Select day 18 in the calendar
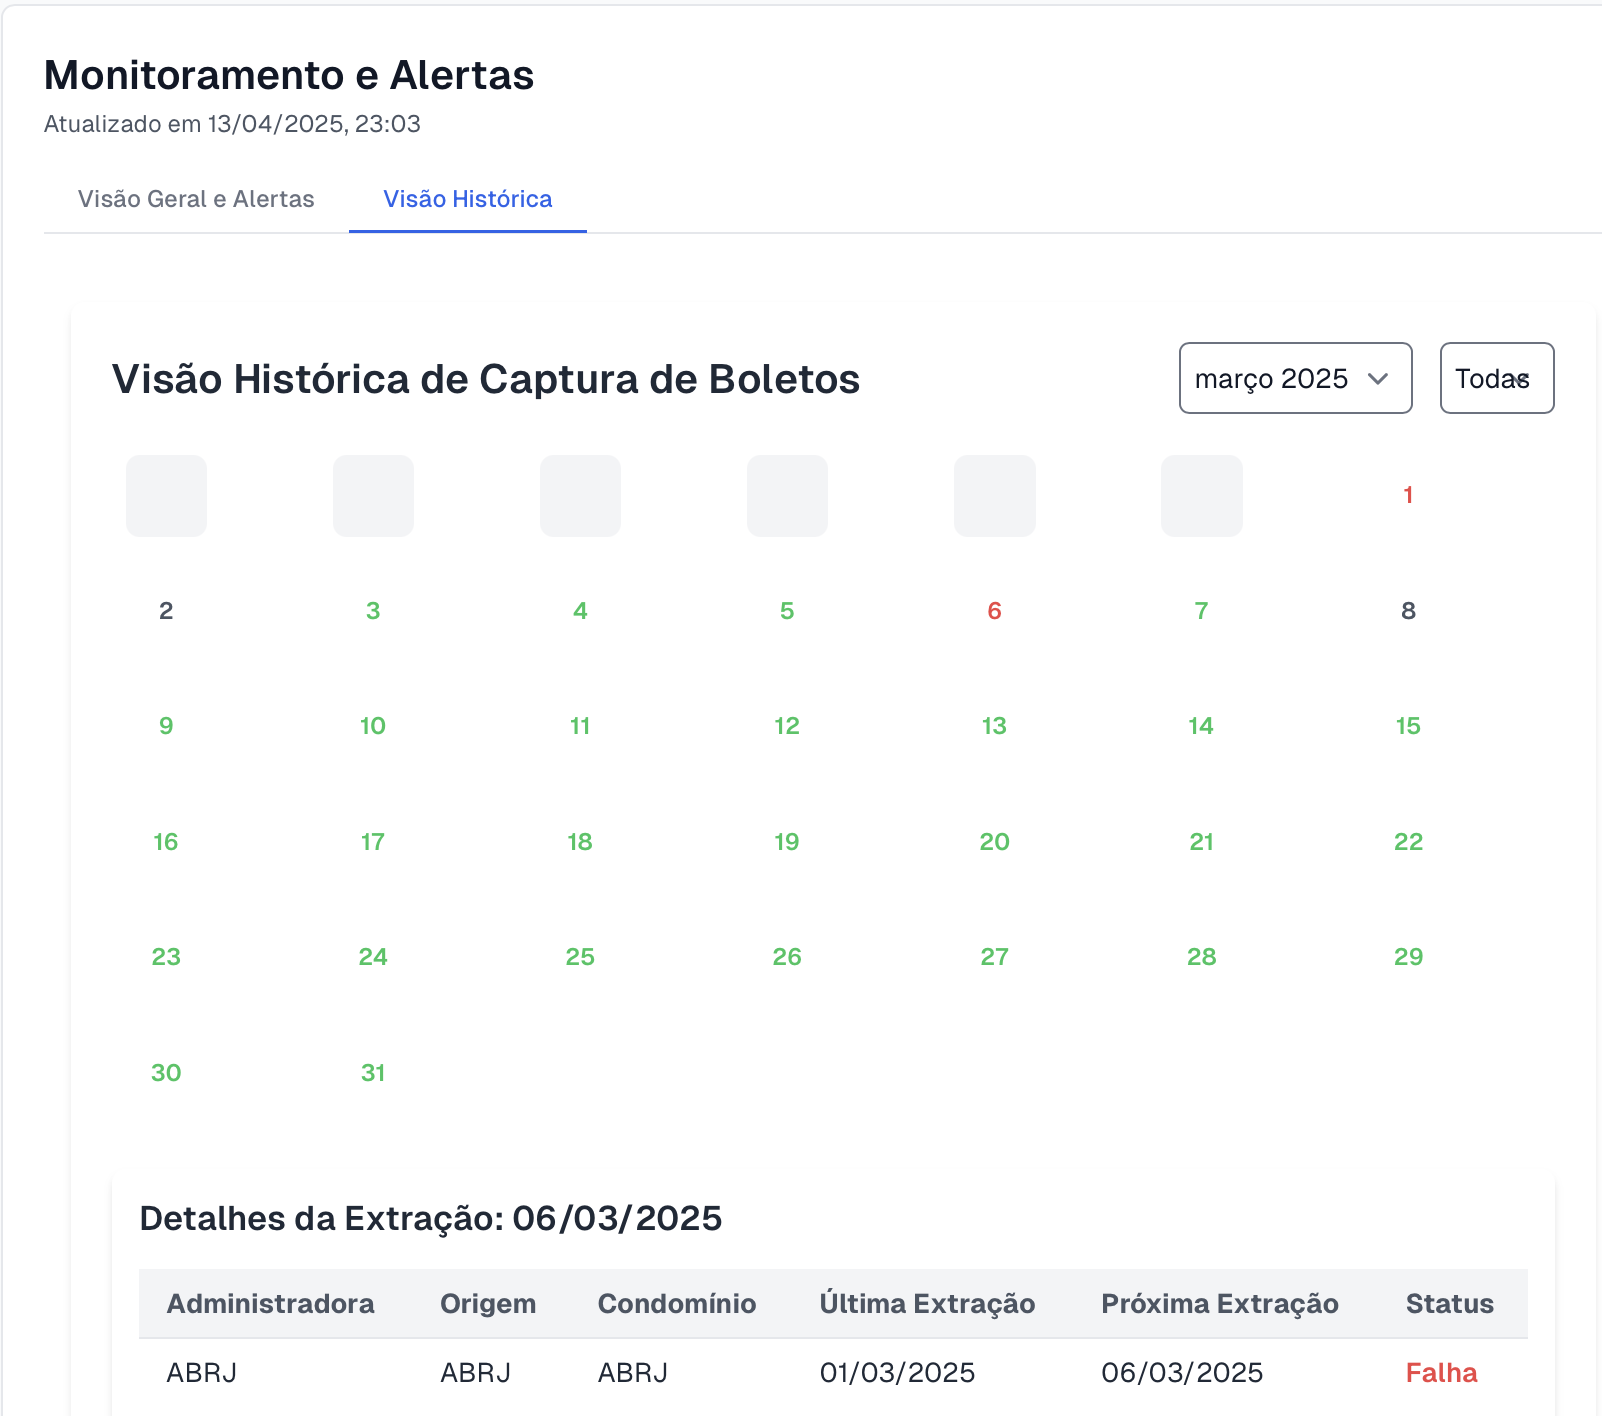 (x=580, y=842)
